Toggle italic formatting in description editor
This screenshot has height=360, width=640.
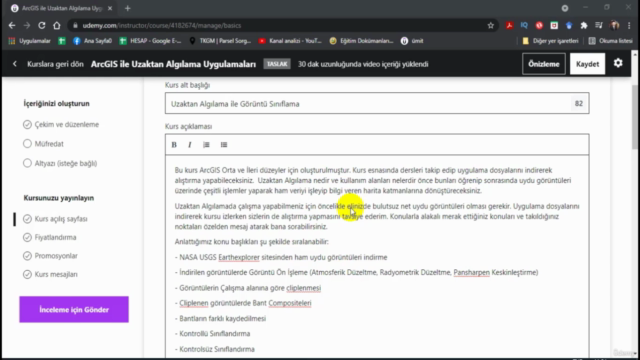coord(190,144)
